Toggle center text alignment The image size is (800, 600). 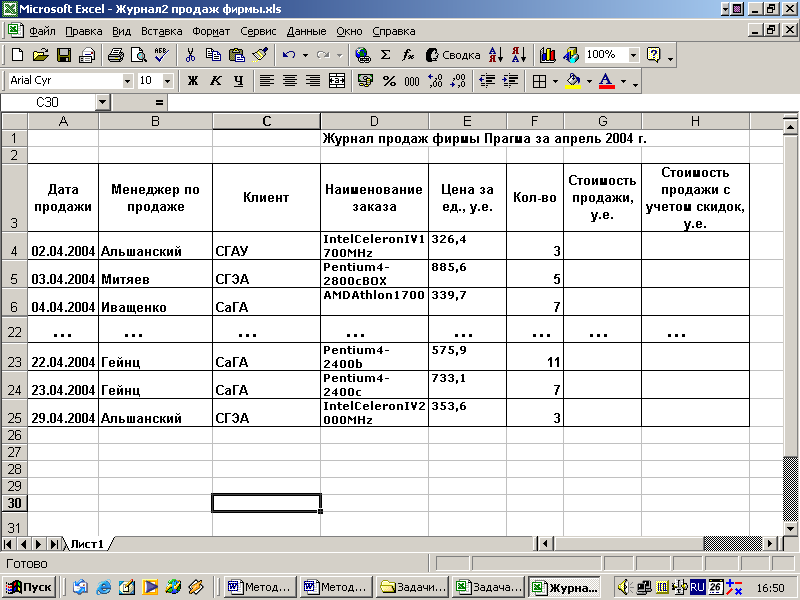click(290, 81)
